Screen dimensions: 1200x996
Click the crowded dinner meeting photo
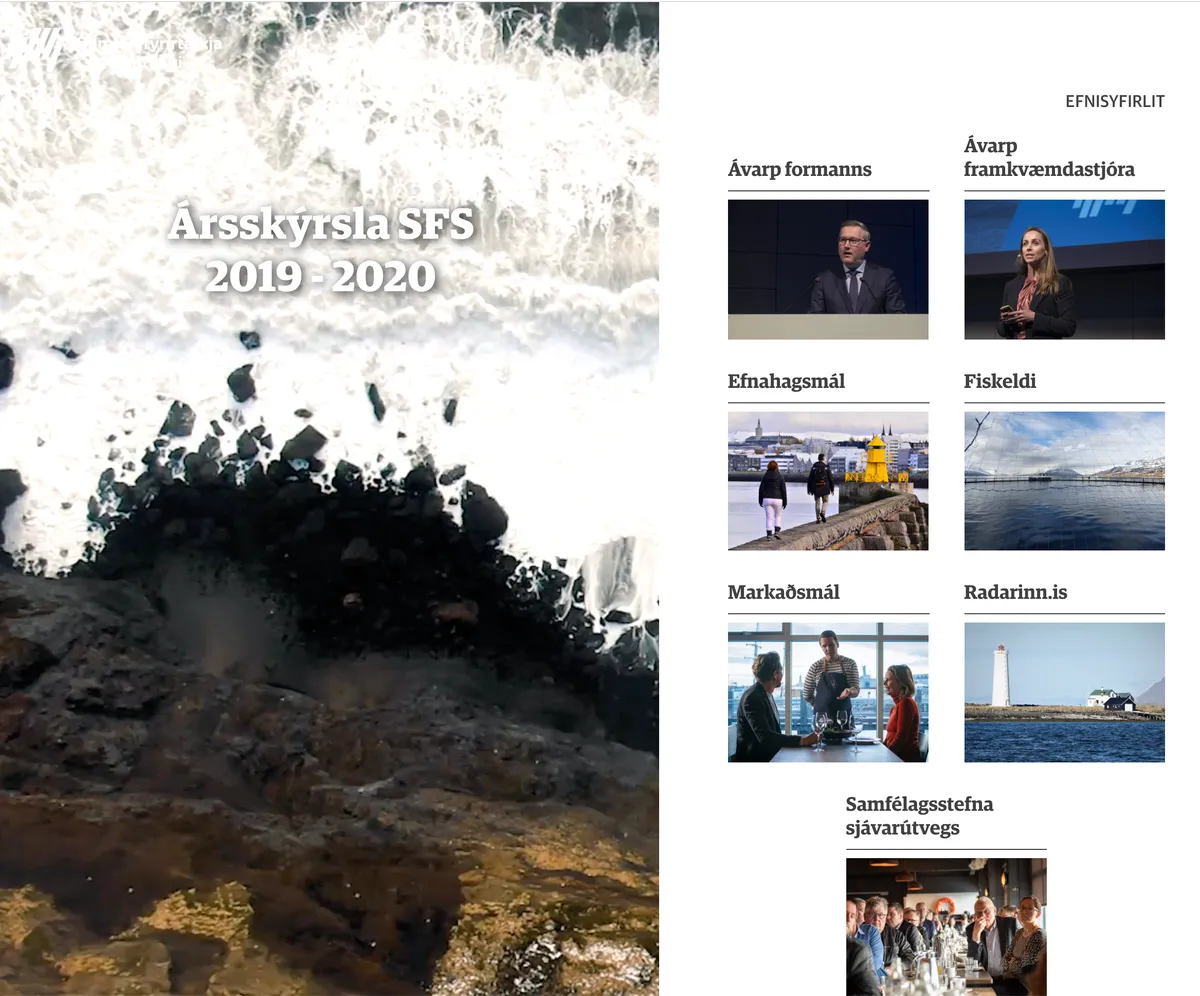coord(946,927)
